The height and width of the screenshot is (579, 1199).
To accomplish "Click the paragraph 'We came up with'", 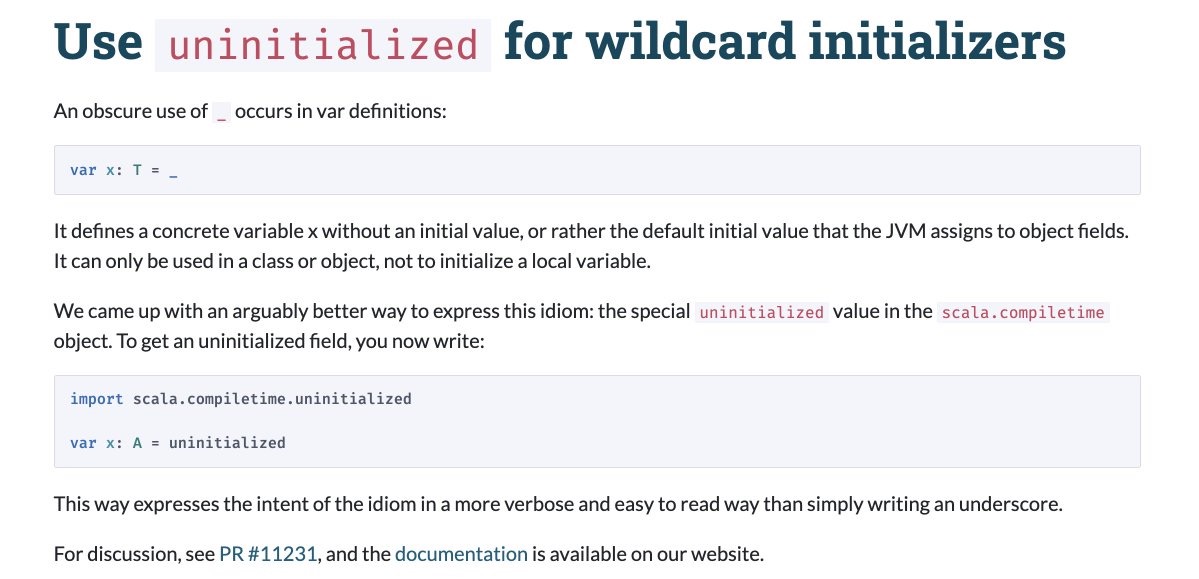I will pyautogui.click(x=582, y=326).
